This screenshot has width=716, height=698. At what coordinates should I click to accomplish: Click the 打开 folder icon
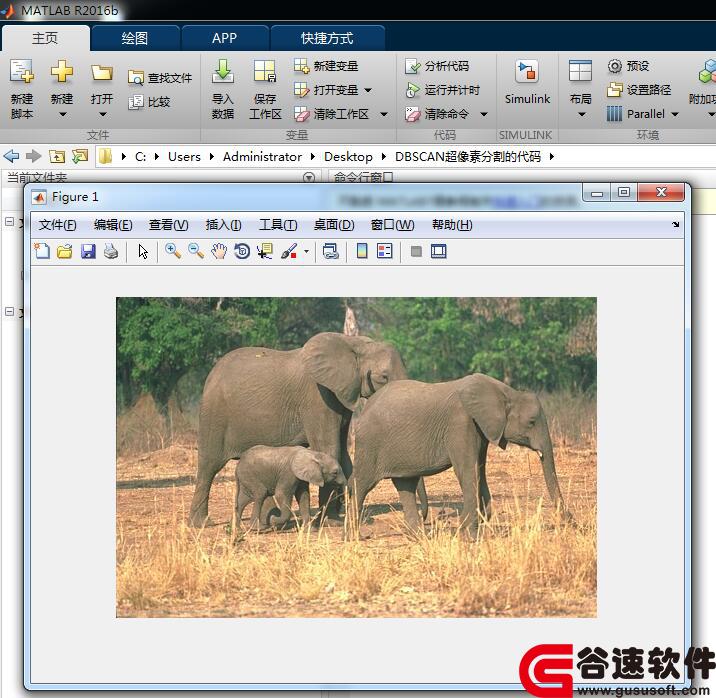(101, 73)
